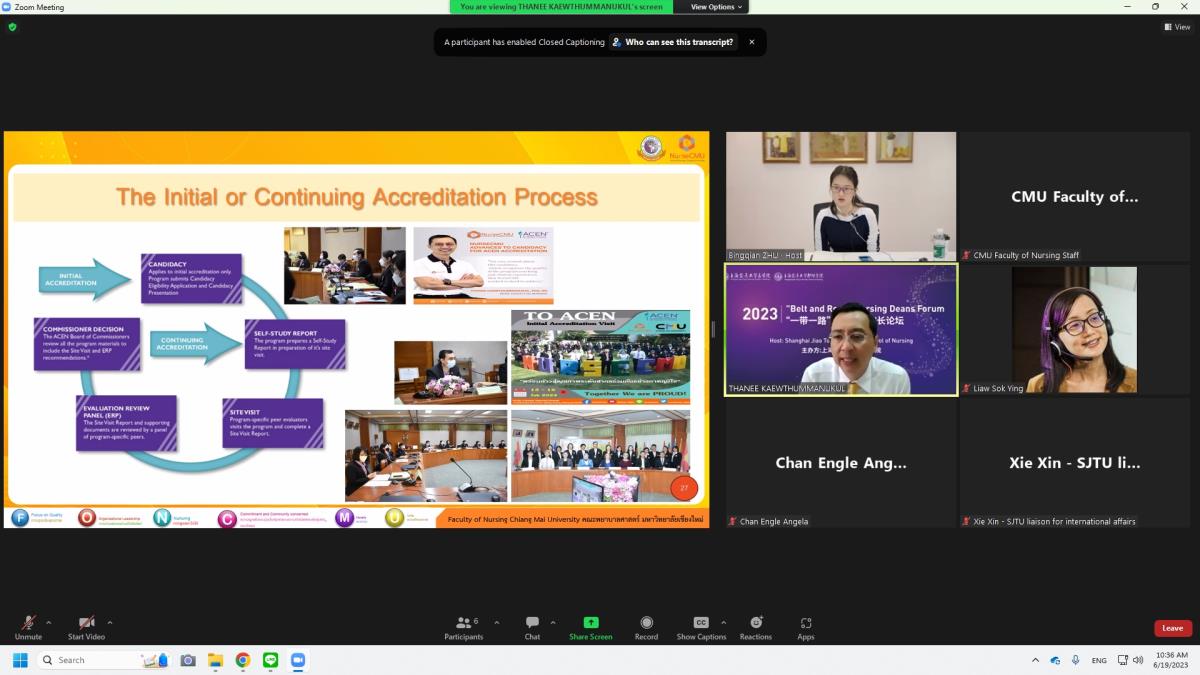Expand the chevron next to Participants
The height and width of the screenshot is (675, 1200).
496,622
